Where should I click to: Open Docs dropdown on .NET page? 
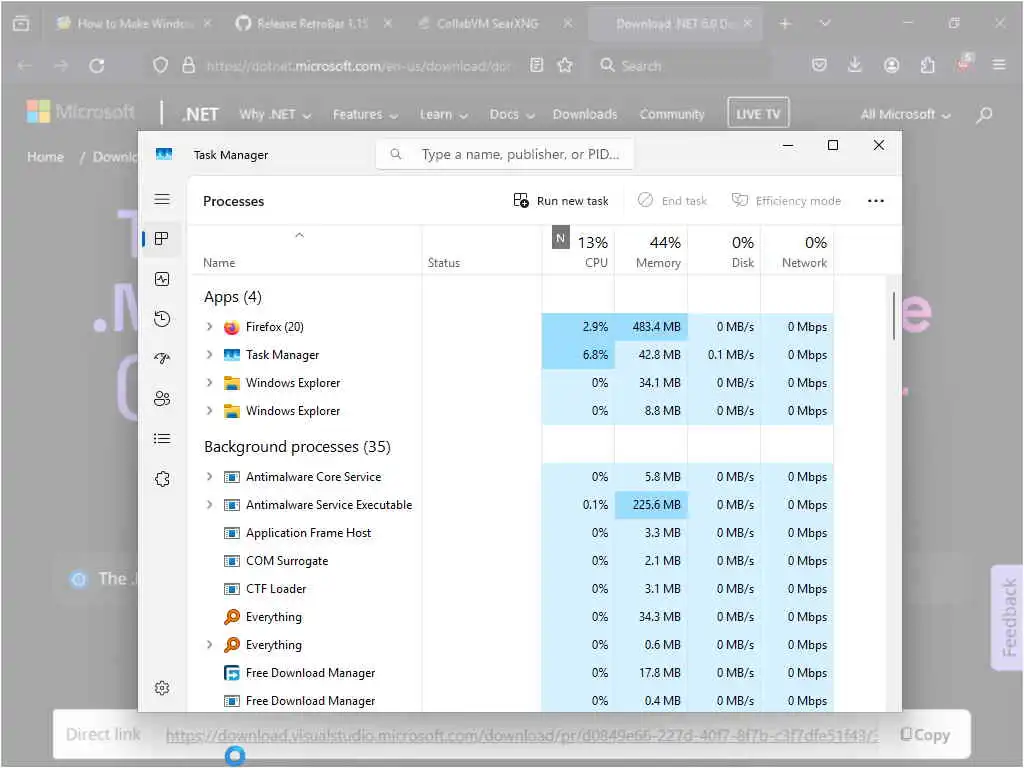point(512,114)
